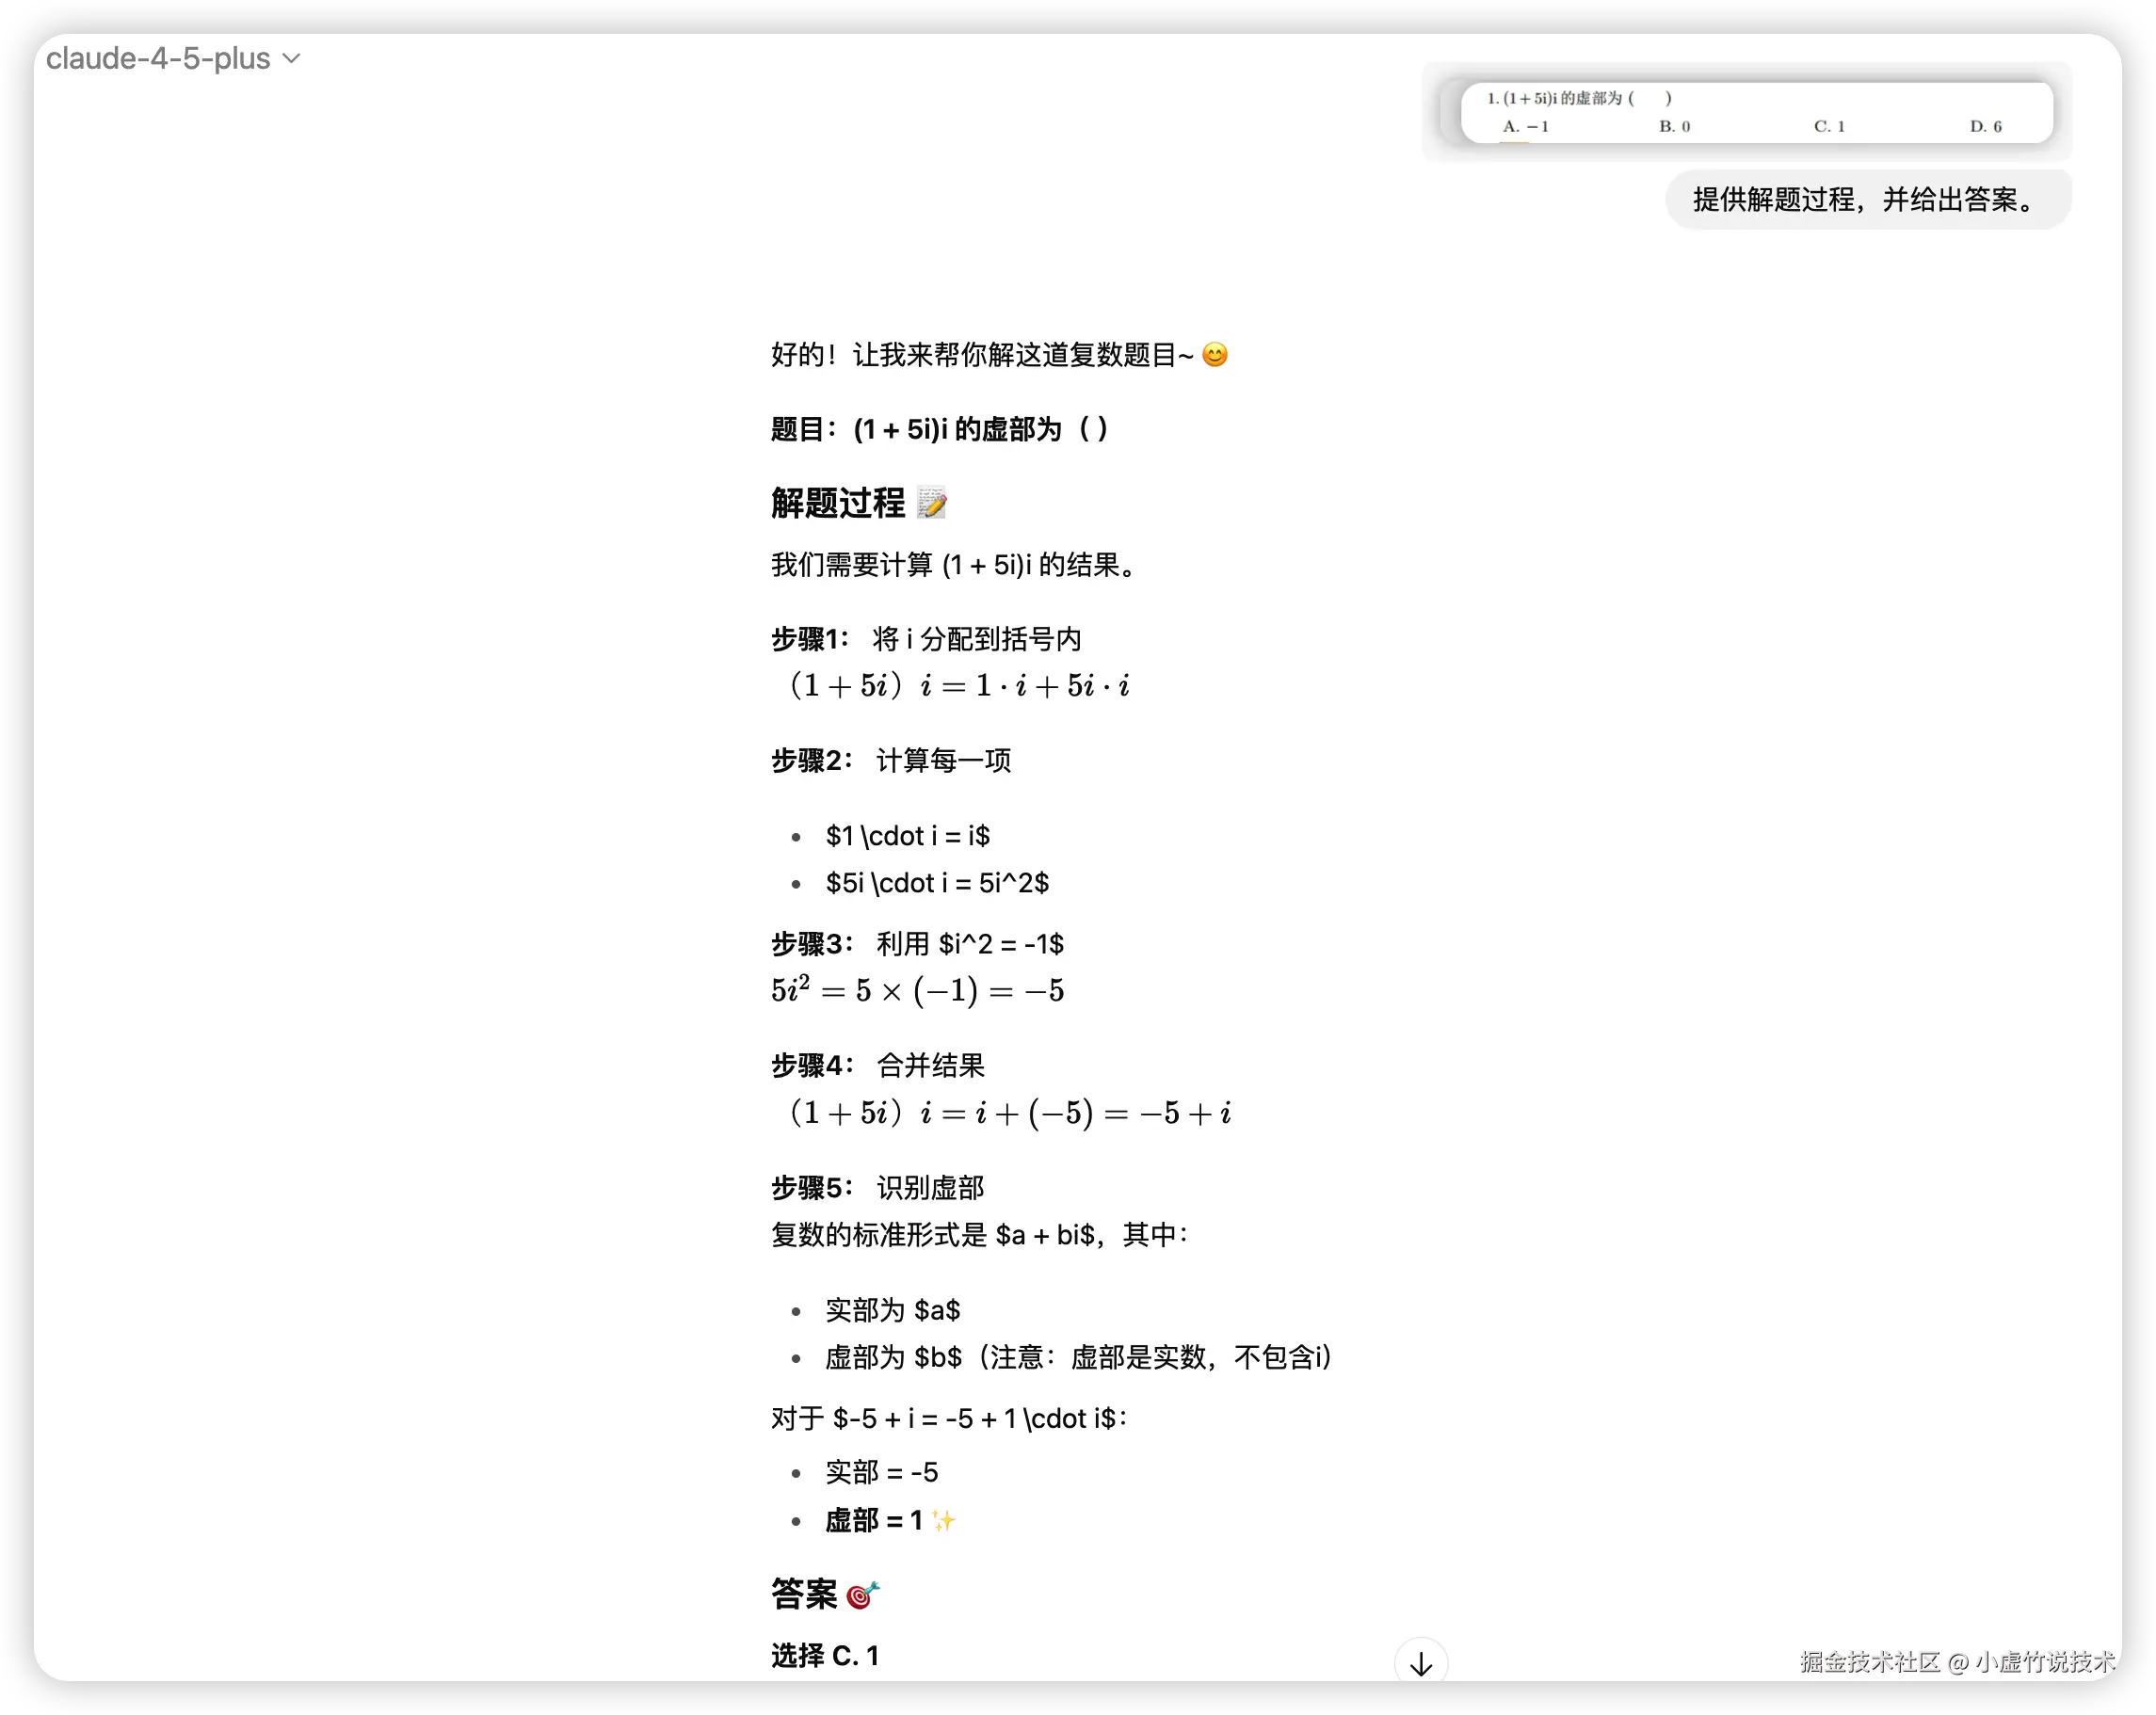
Task: Click the scroll-to-bottom arrow button
Action: [1420, 1658]
